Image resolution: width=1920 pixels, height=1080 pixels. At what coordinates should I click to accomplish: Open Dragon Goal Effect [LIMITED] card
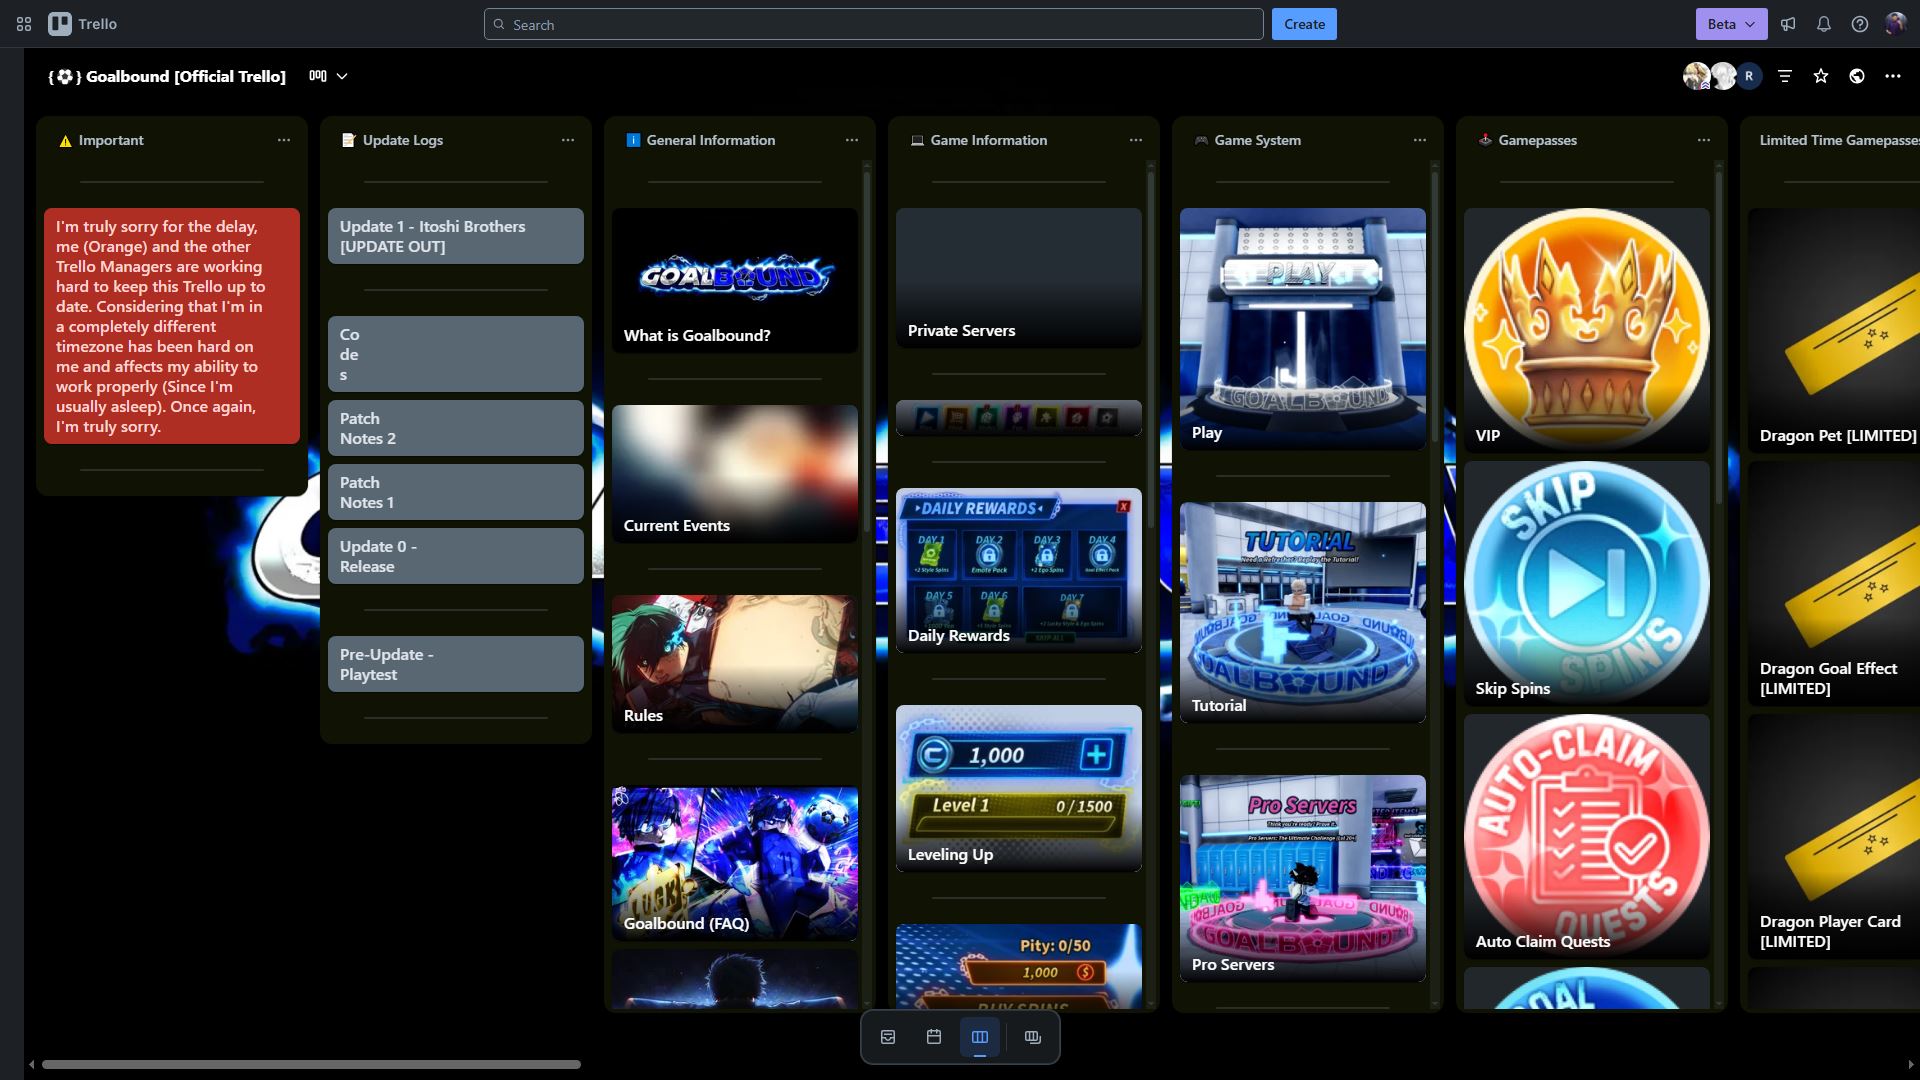1834,583
